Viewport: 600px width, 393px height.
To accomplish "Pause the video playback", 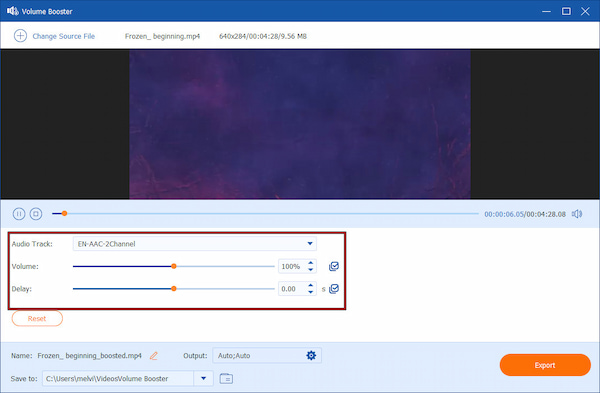I will tap(19, 214).
